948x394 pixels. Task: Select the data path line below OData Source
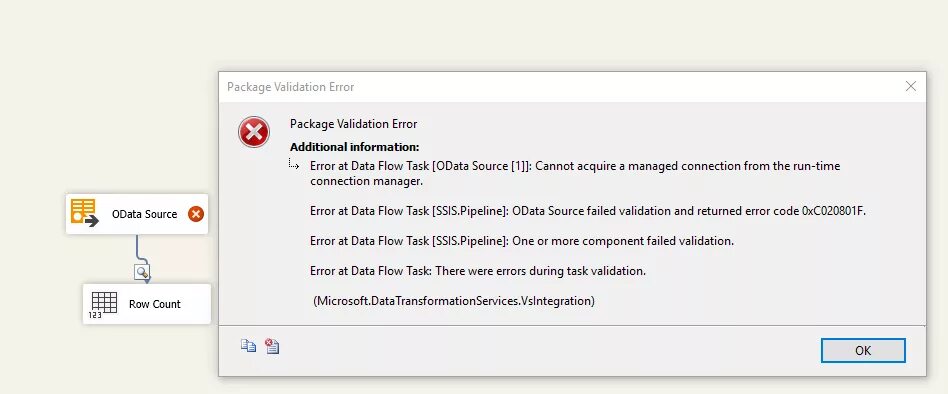(138, 248)
